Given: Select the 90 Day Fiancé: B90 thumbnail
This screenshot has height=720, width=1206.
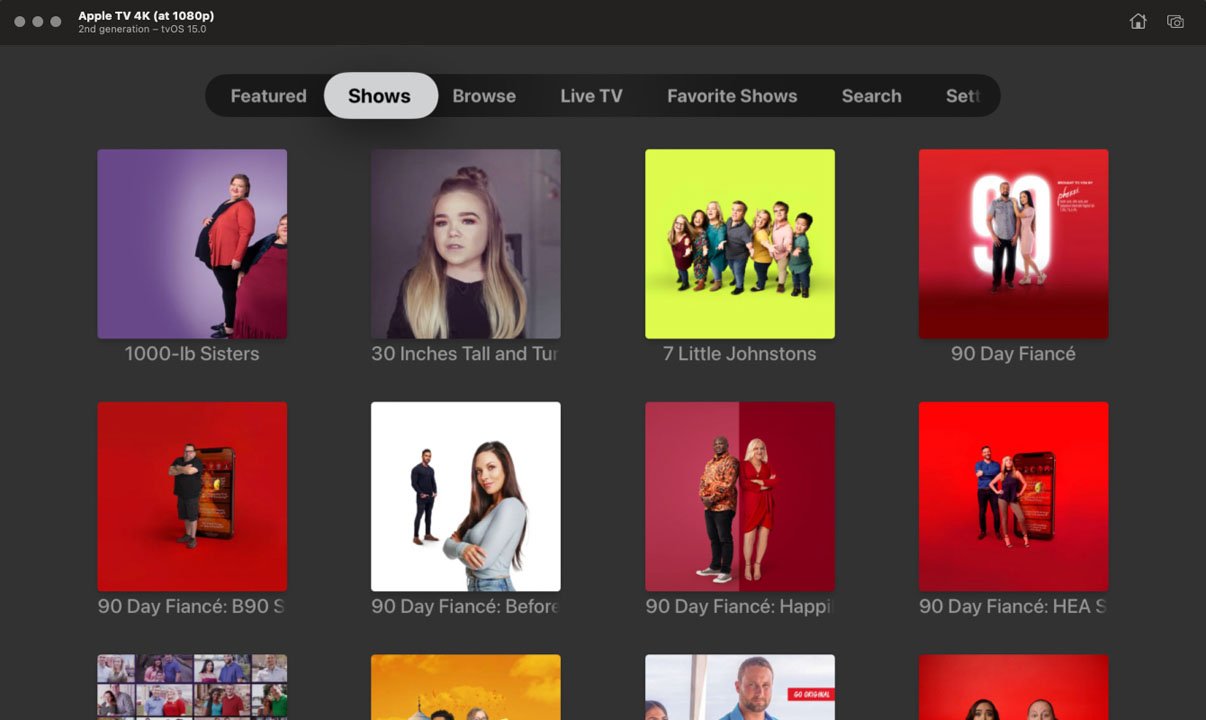Looking at the screenshot, I should click(192, 496).
